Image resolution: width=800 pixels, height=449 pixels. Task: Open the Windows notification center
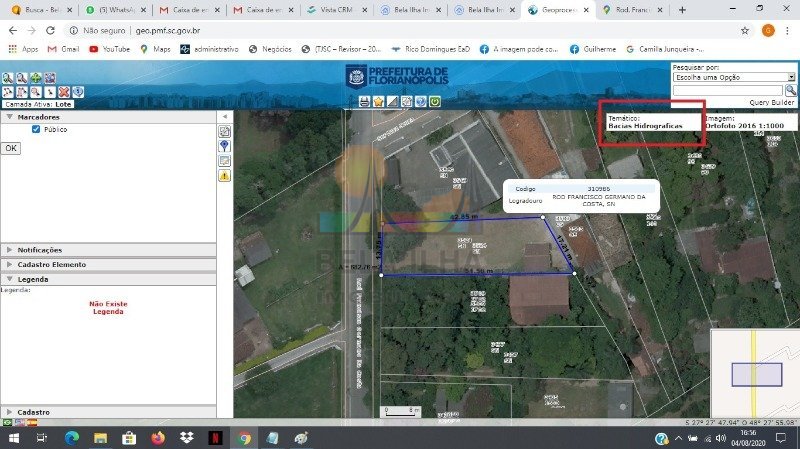pos(781,438)
